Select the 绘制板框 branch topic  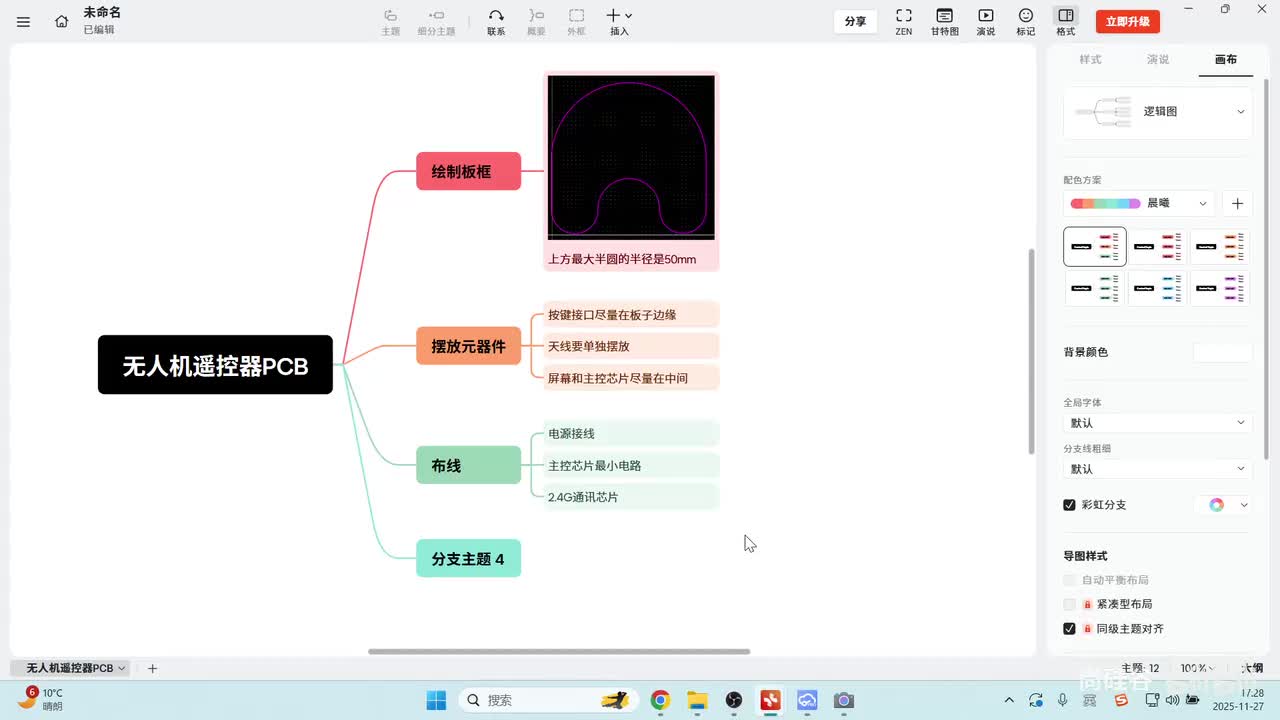[x=469, y=171]
